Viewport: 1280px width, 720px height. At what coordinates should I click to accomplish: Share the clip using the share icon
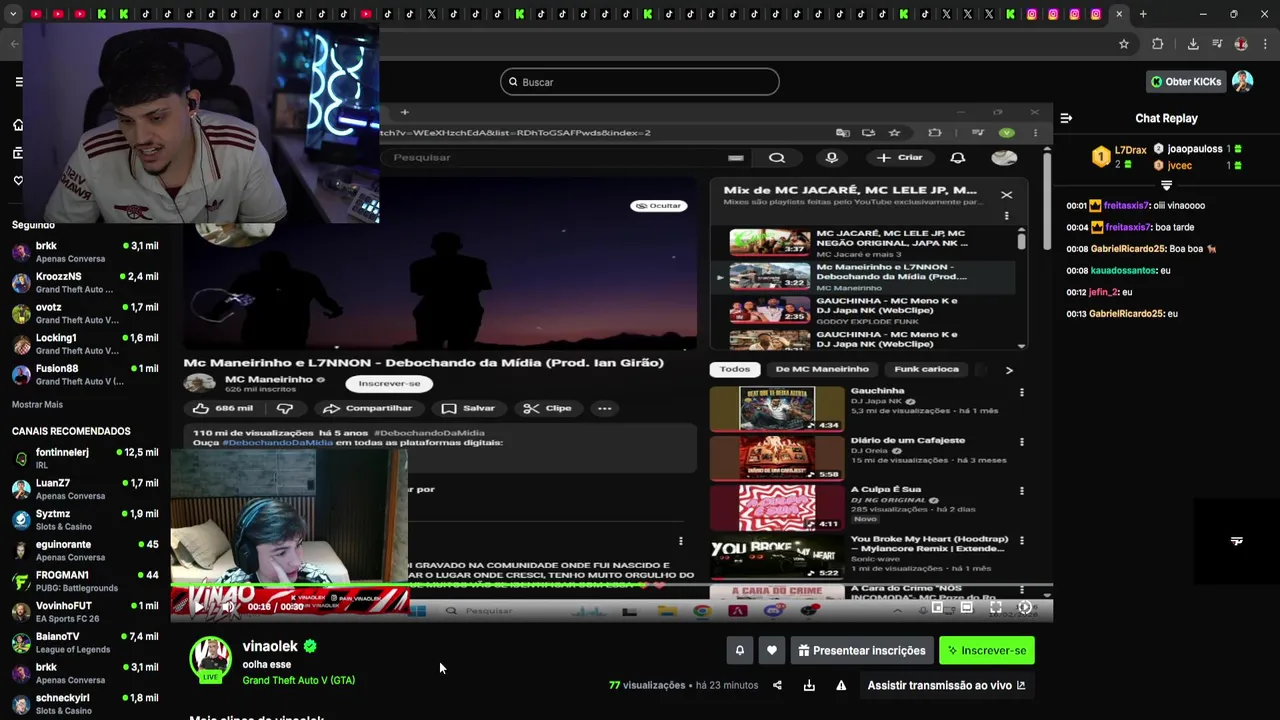777,685
